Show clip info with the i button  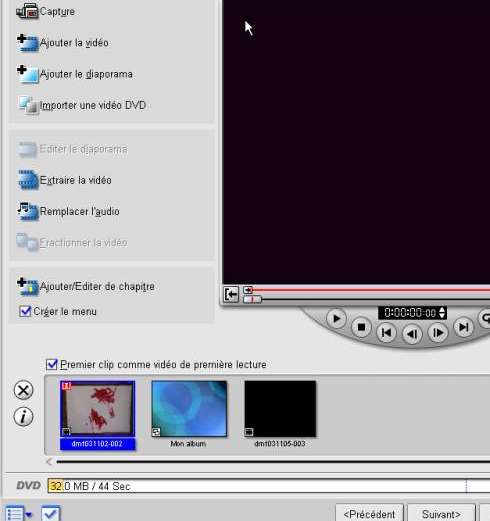tap(23, 417)
